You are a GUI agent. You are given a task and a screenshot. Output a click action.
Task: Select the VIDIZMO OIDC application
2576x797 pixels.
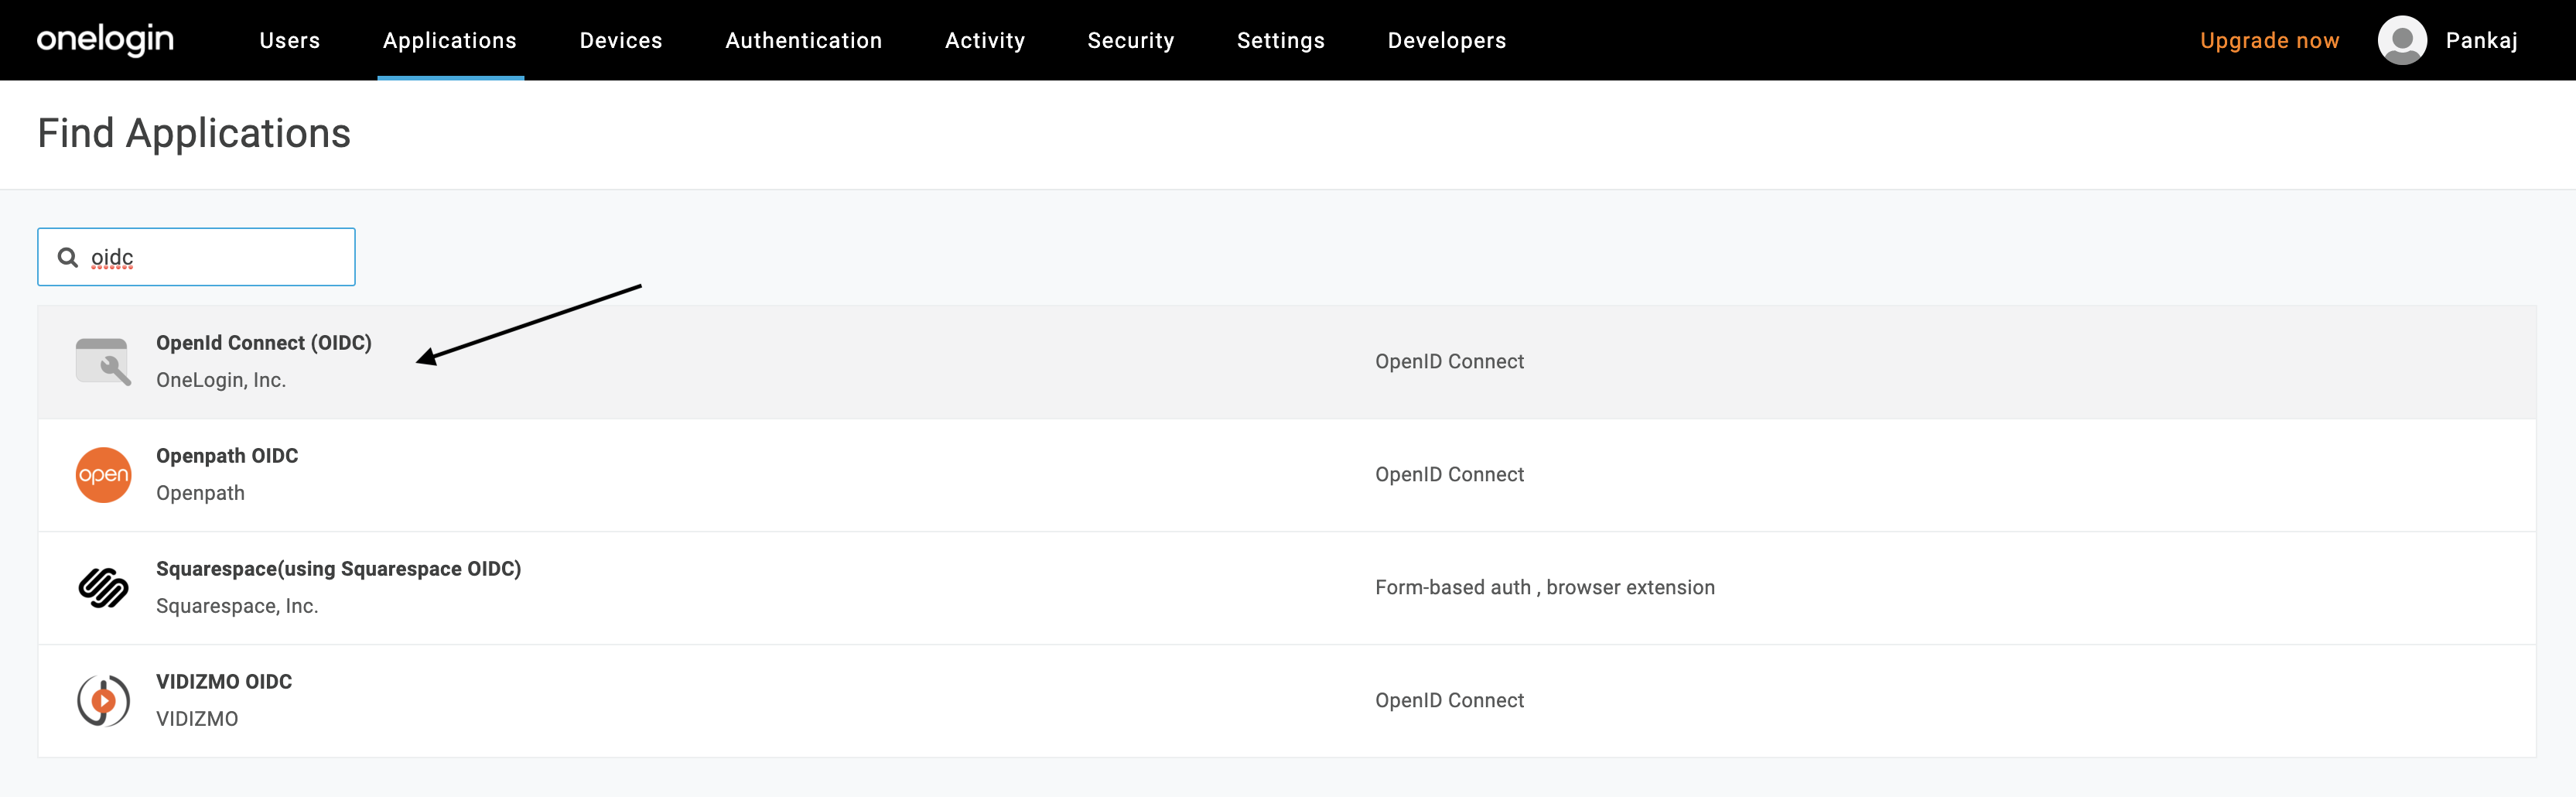pos(1287,701)
